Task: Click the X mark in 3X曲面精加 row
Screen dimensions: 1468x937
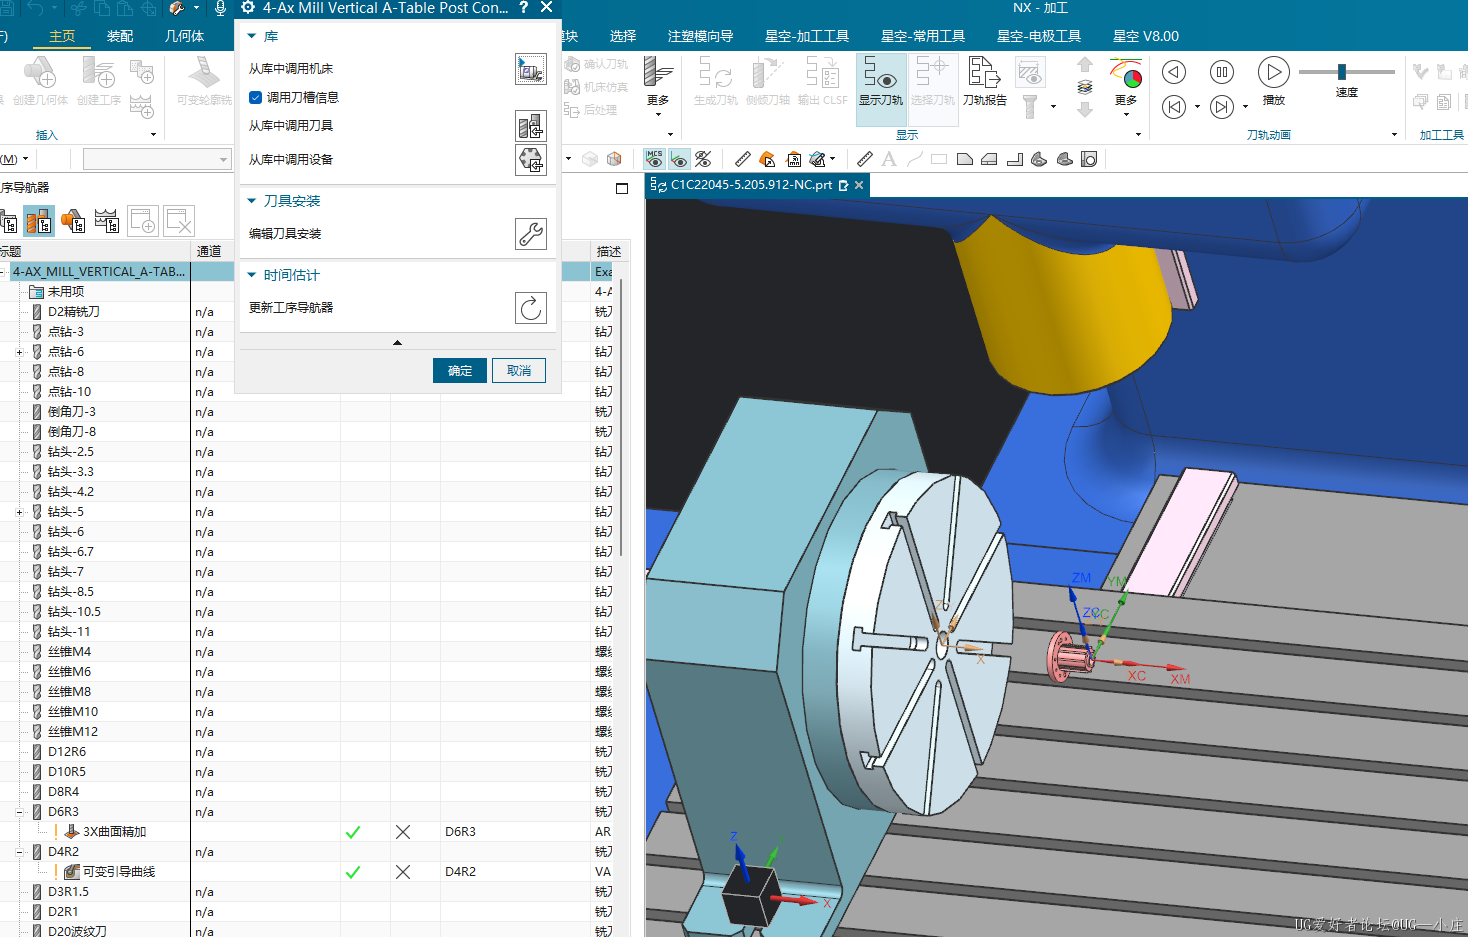Action: 403,832
